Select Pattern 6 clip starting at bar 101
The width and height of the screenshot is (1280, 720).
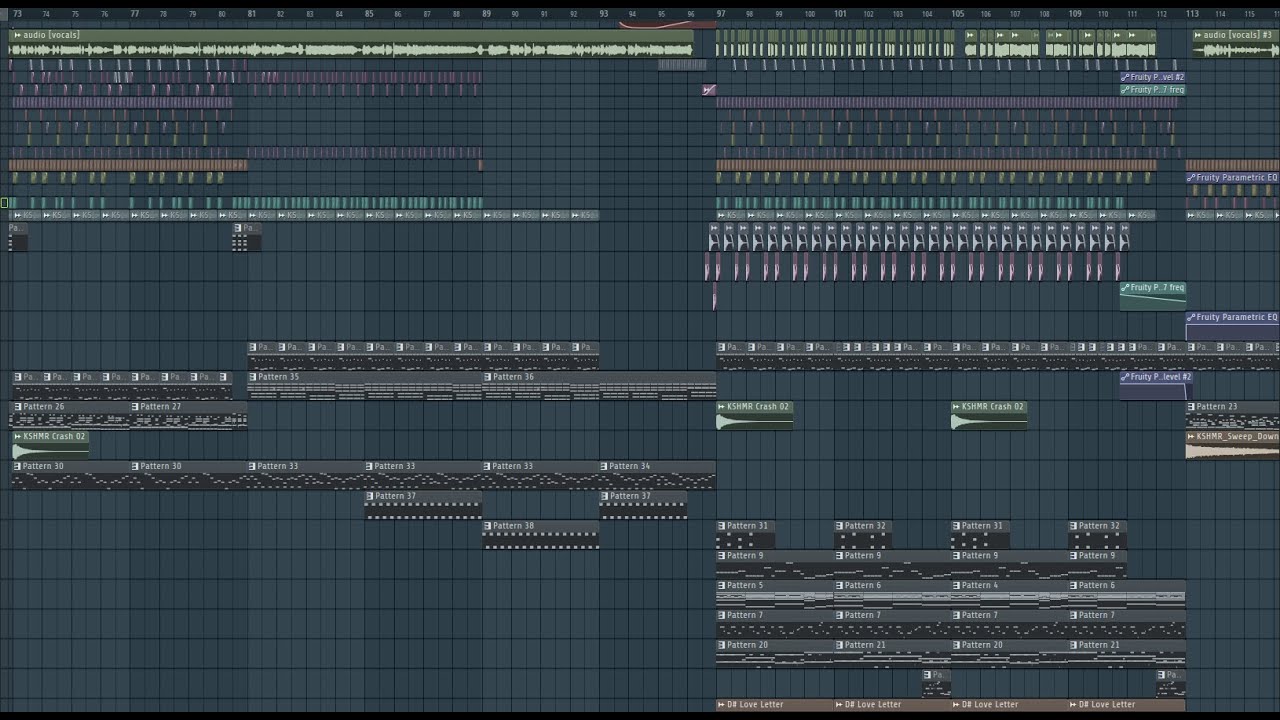892,594
